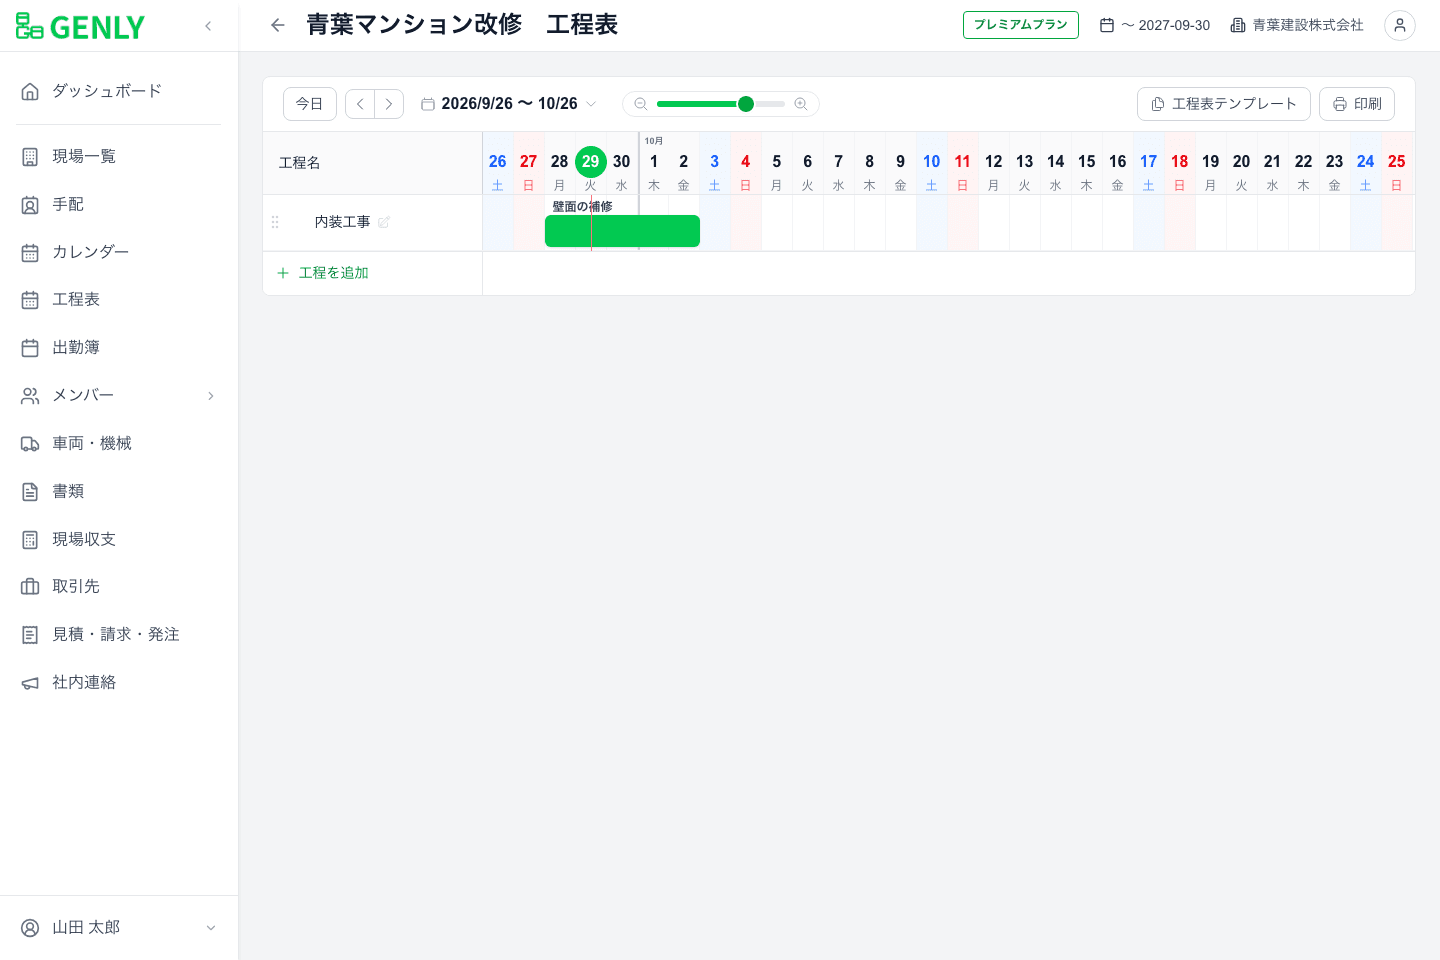Screen dimensions: 1440x960
Task: Adjust the timeline zoom slider handle
Action: click(x=746, y=104)
